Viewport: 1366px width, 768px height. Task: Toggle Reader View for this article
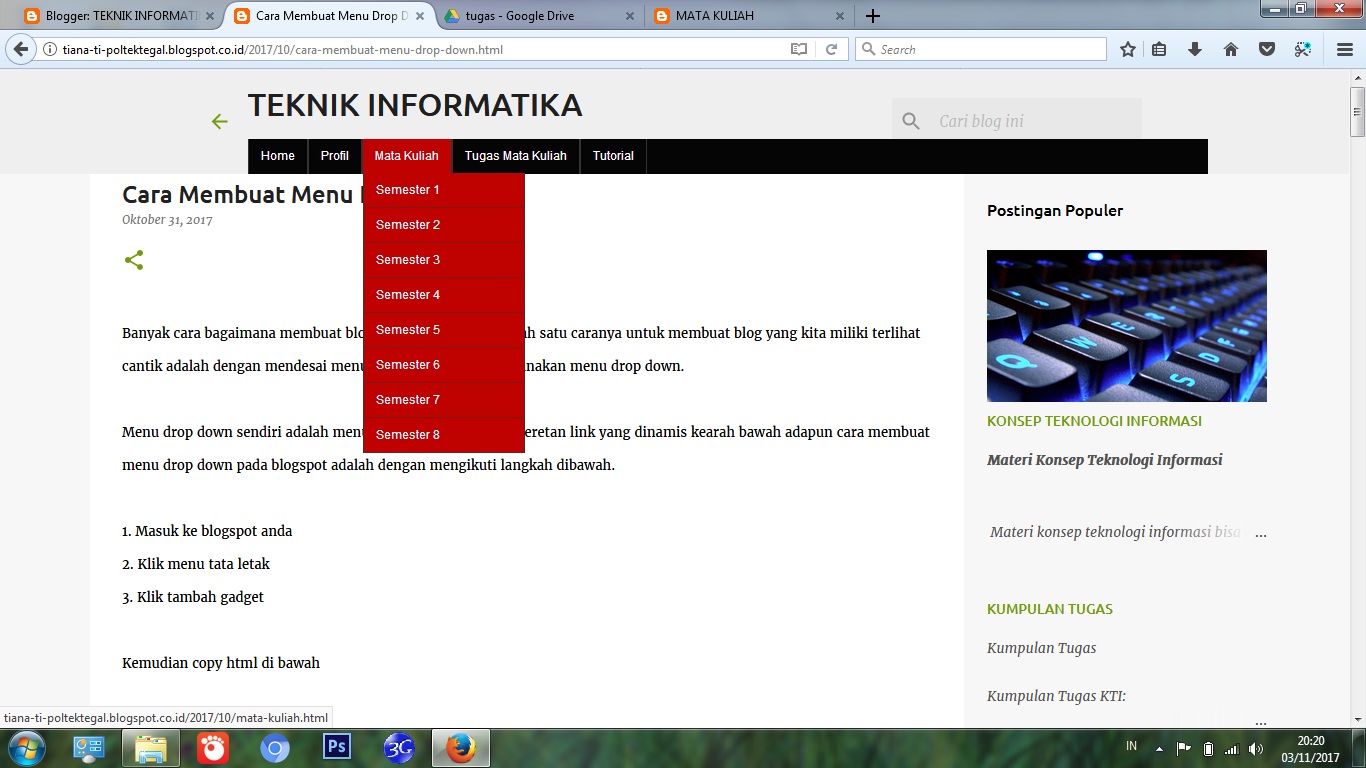tap(798, 48)
